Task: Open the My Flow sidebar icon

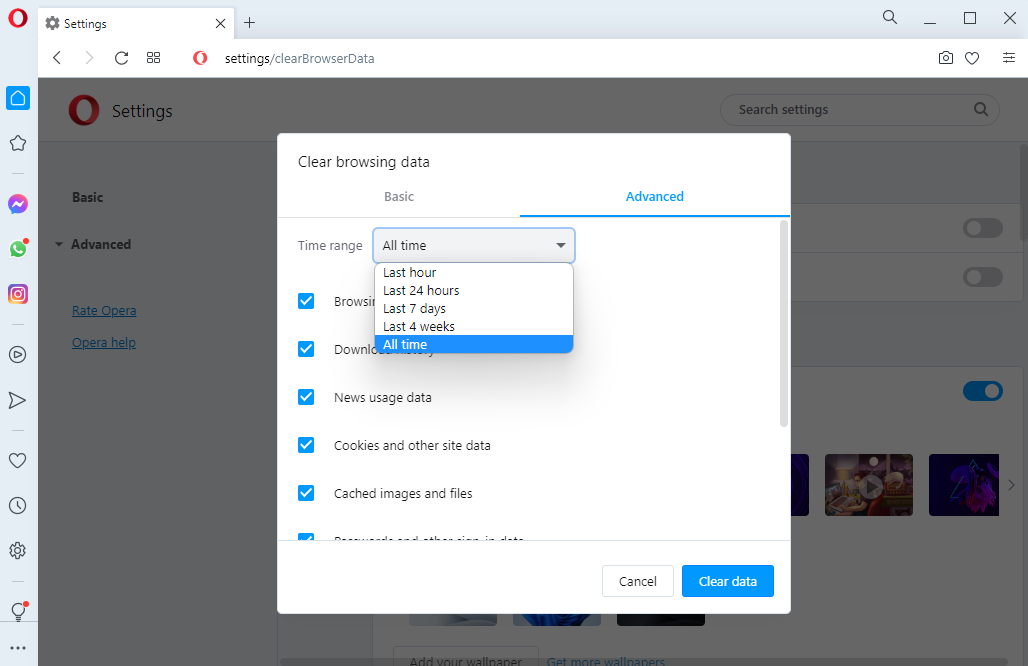Action: [18, 401]
